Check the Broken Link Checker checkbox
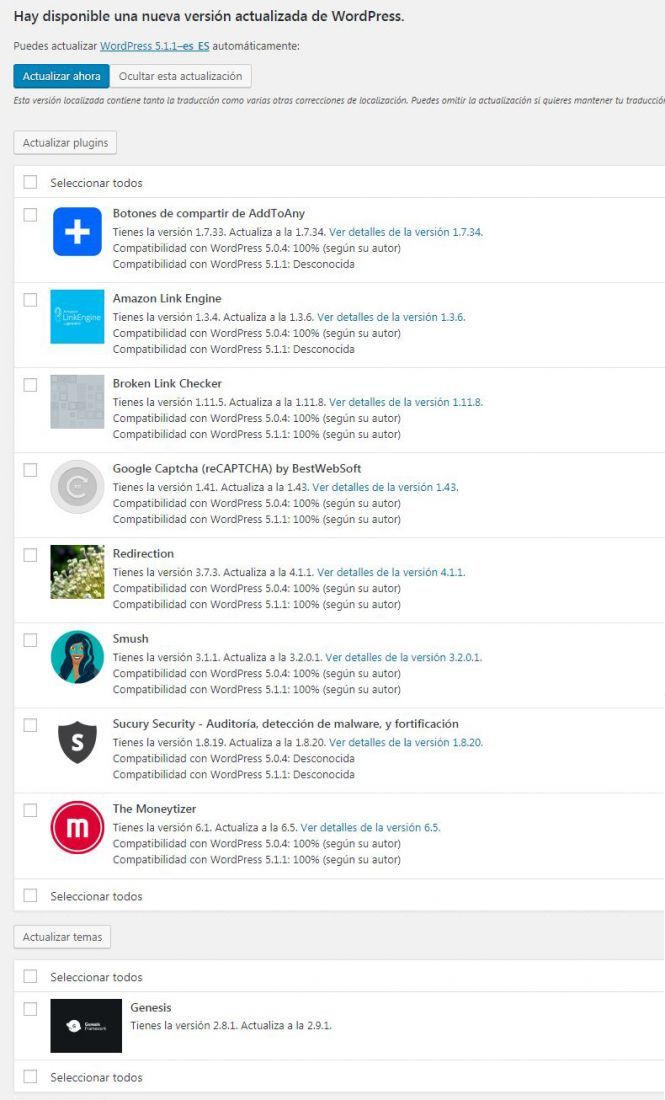 pyautogui.click(x=30, y=385)
